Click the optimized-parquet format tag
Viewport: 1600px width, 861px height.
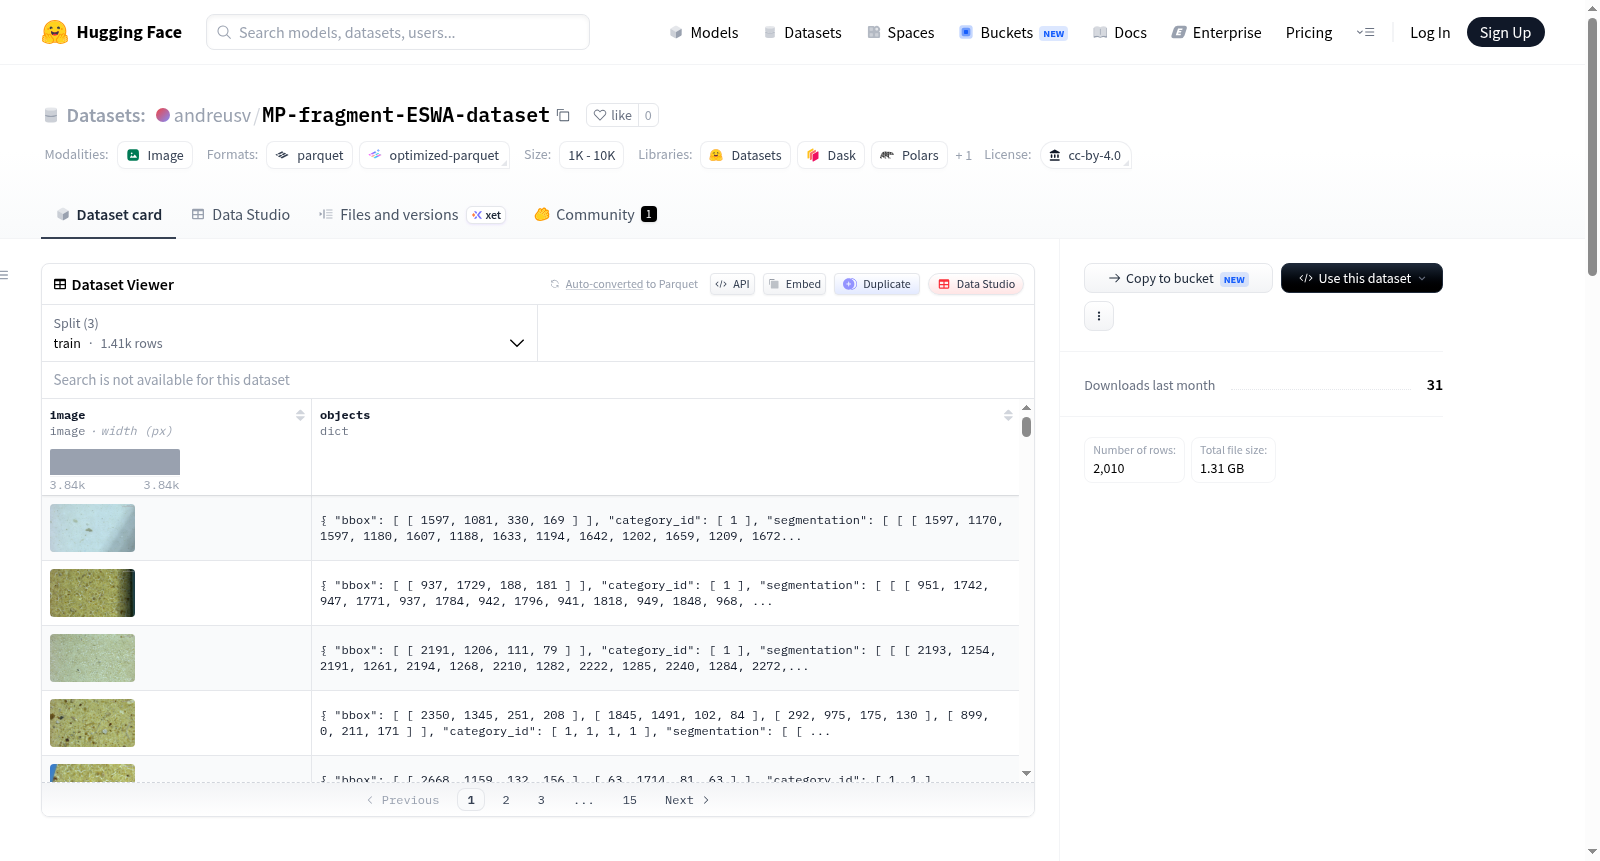coord(434,155)
